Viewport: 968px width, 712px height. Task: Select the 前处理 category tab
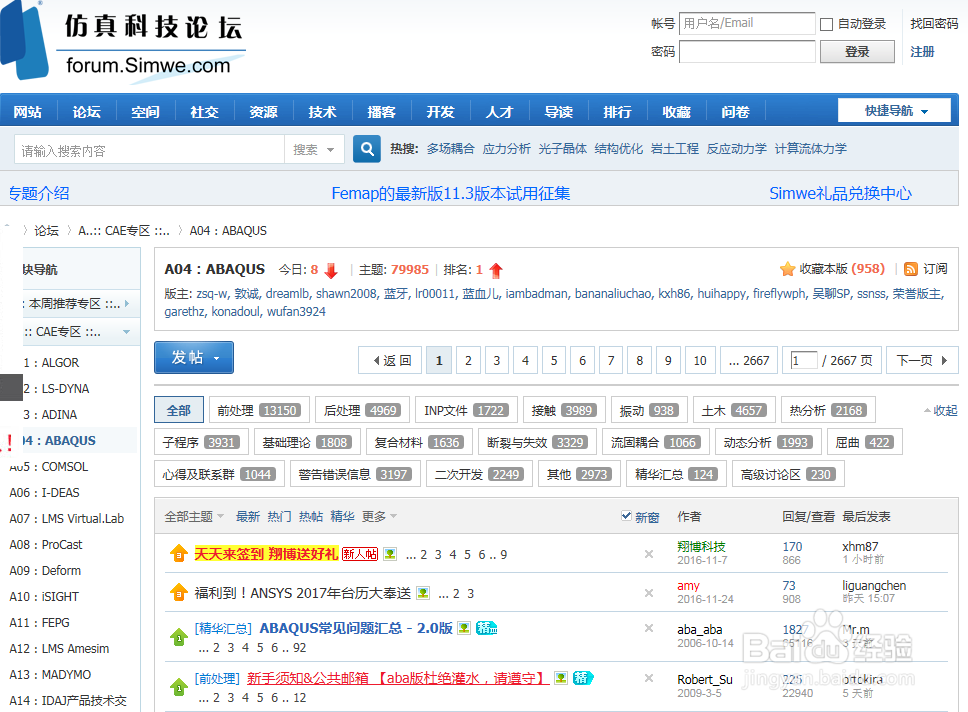coord(258,410)
